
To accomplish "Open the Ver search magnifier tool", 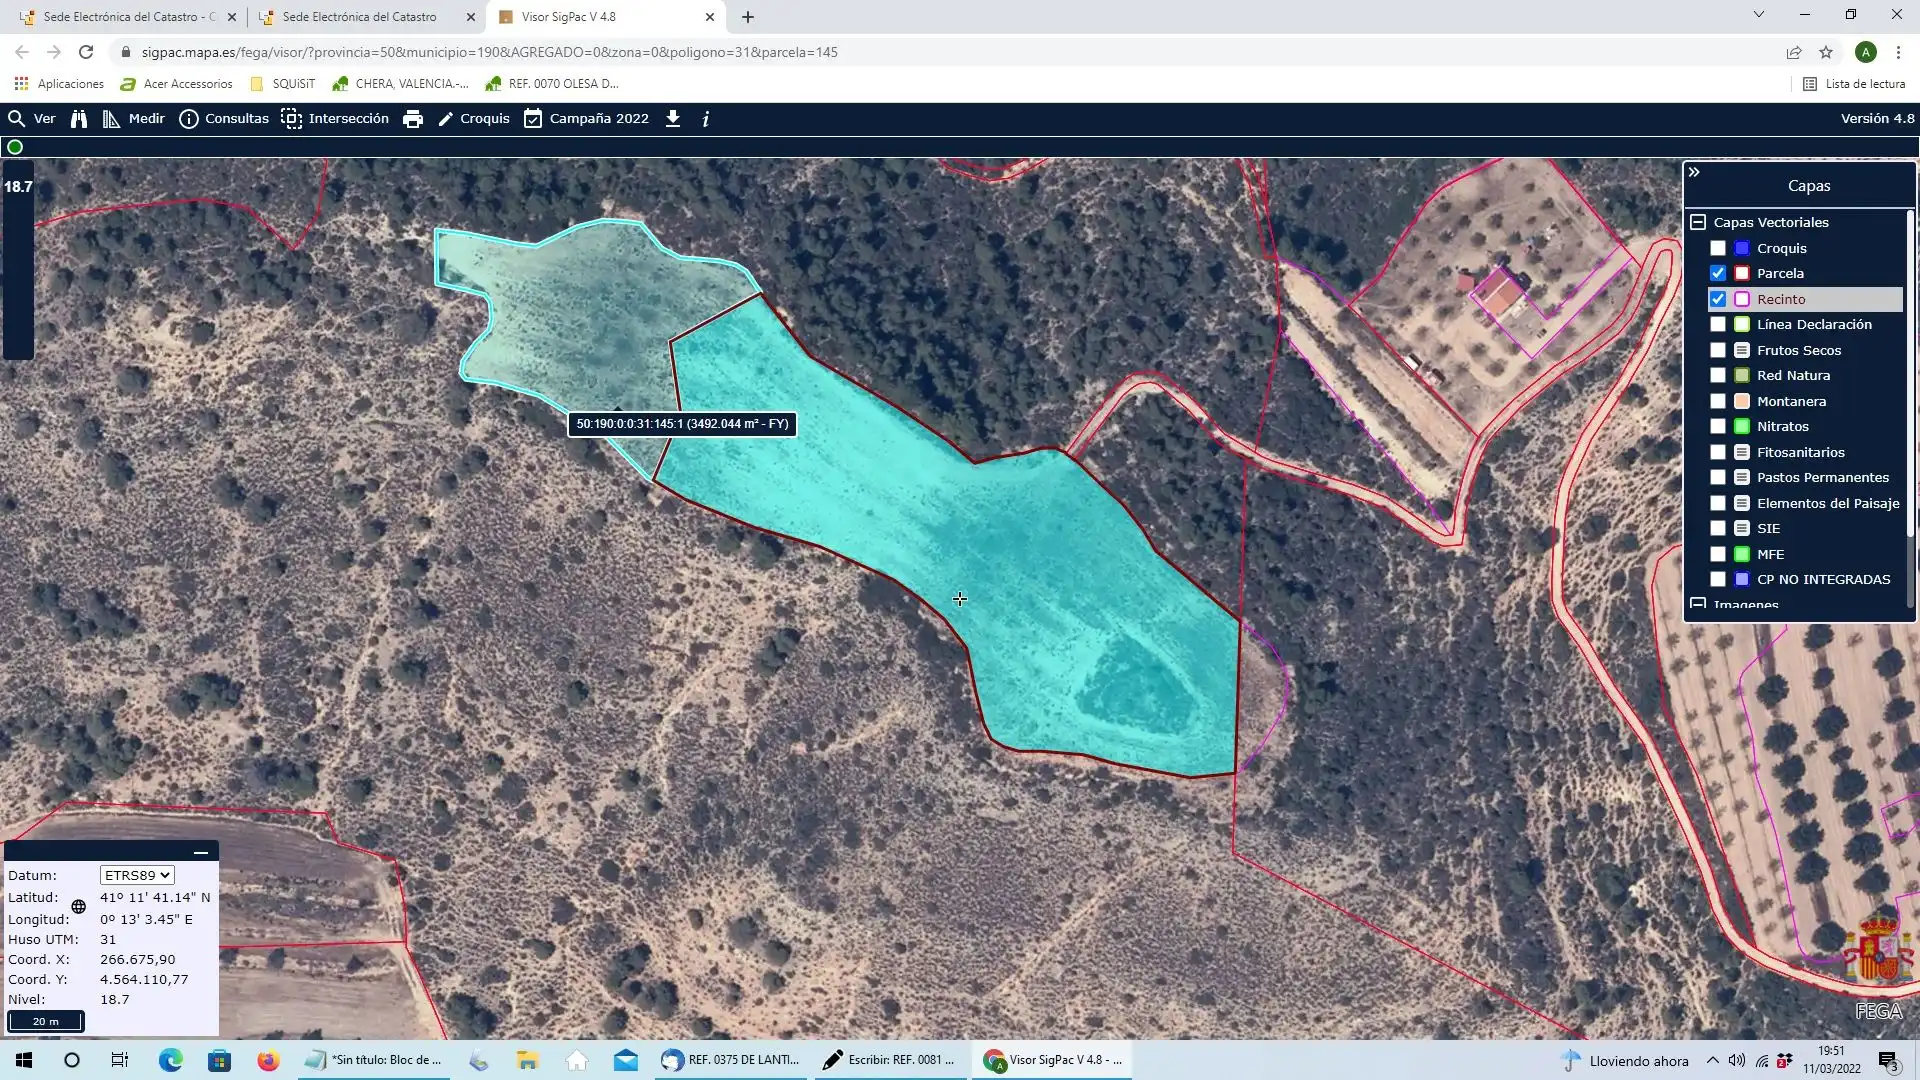I will point(31,118).
